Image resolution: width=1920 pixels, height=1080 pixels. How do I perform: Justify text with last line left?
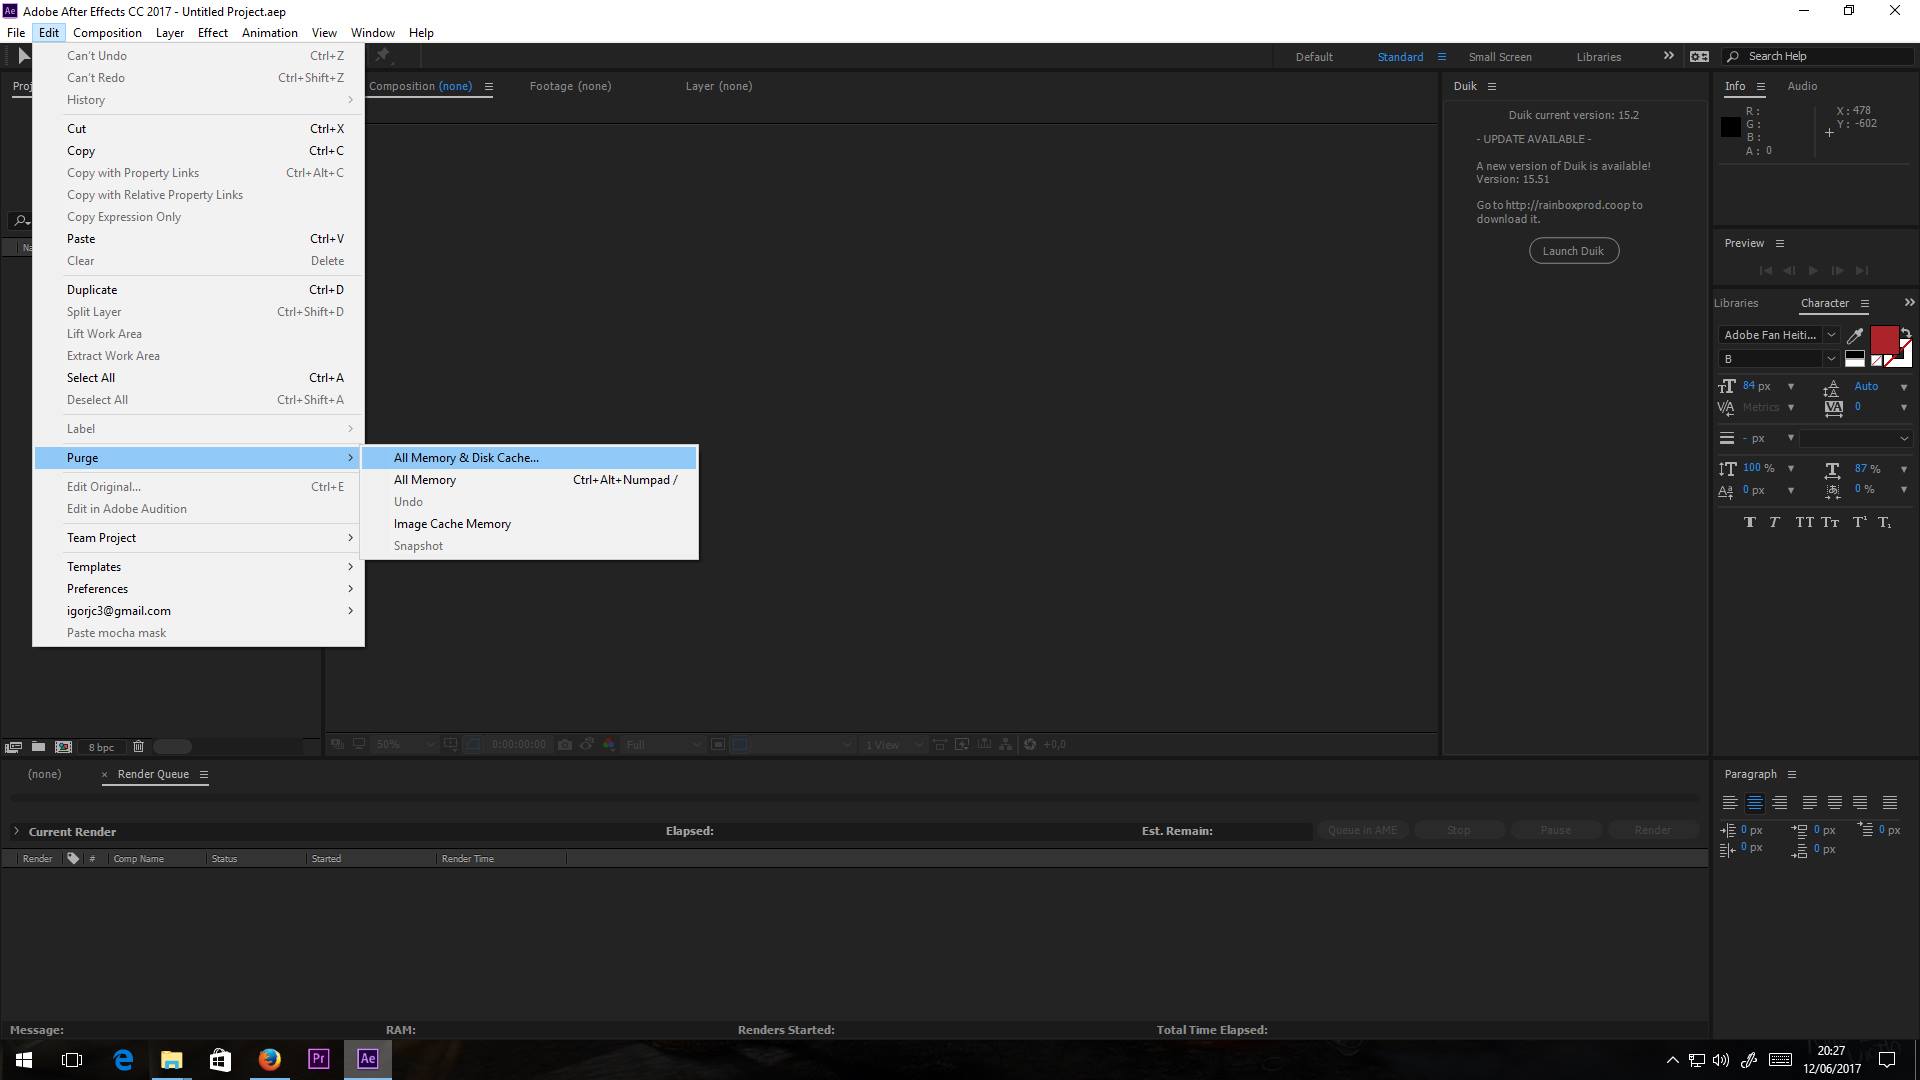click(1810, 802)
